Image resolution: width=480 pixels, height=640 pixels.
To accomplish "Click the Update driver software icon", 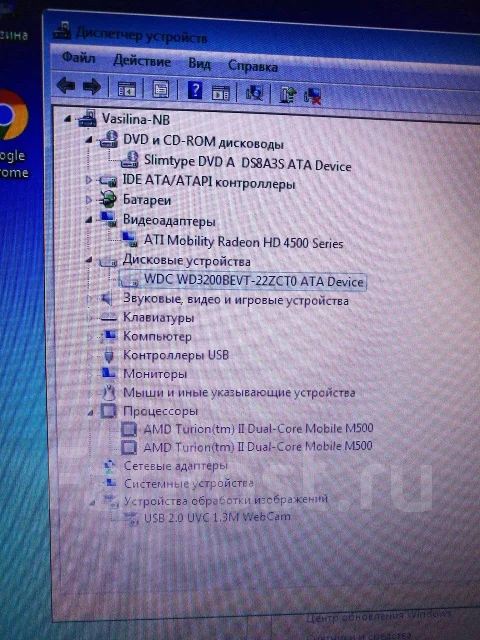I will pos(287,95).
